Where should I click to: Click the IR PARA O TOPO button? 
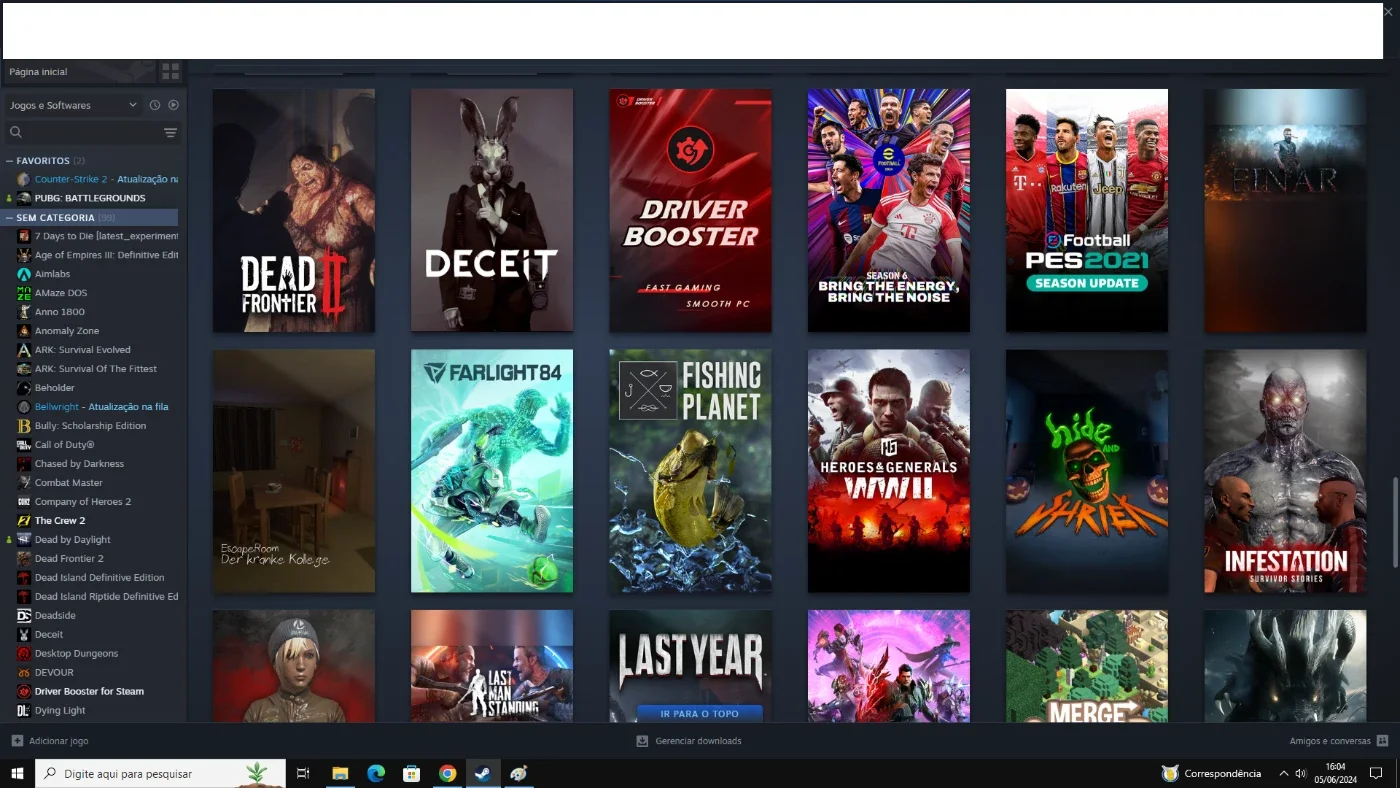pos(700,714)
